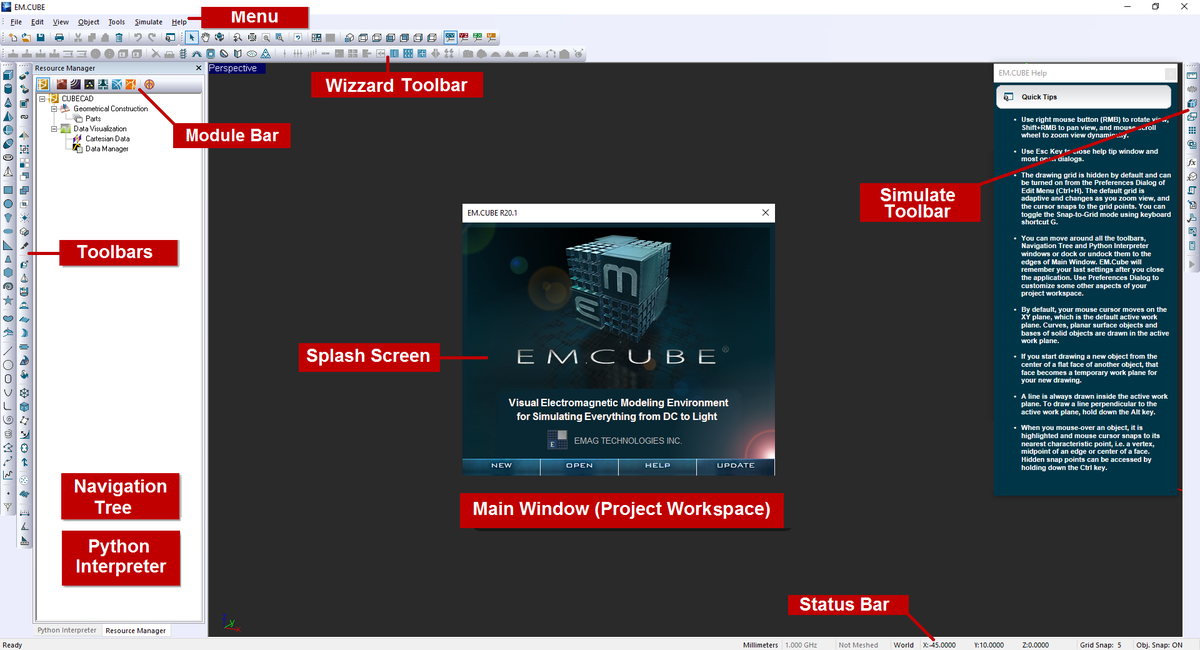Toggle Grid Snap in the status bar
Image resolution: width=1200 pixels, height=650 pixels.
pos(1102,644)
